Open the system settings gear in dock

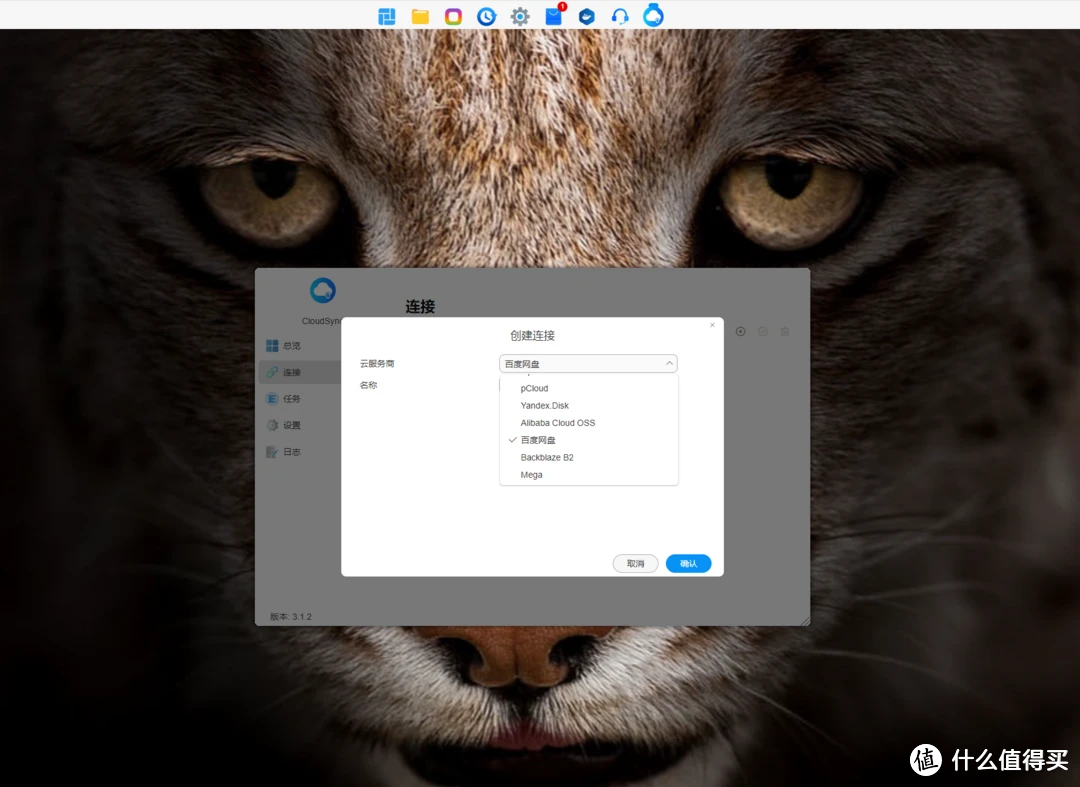(x=520, y=16)
